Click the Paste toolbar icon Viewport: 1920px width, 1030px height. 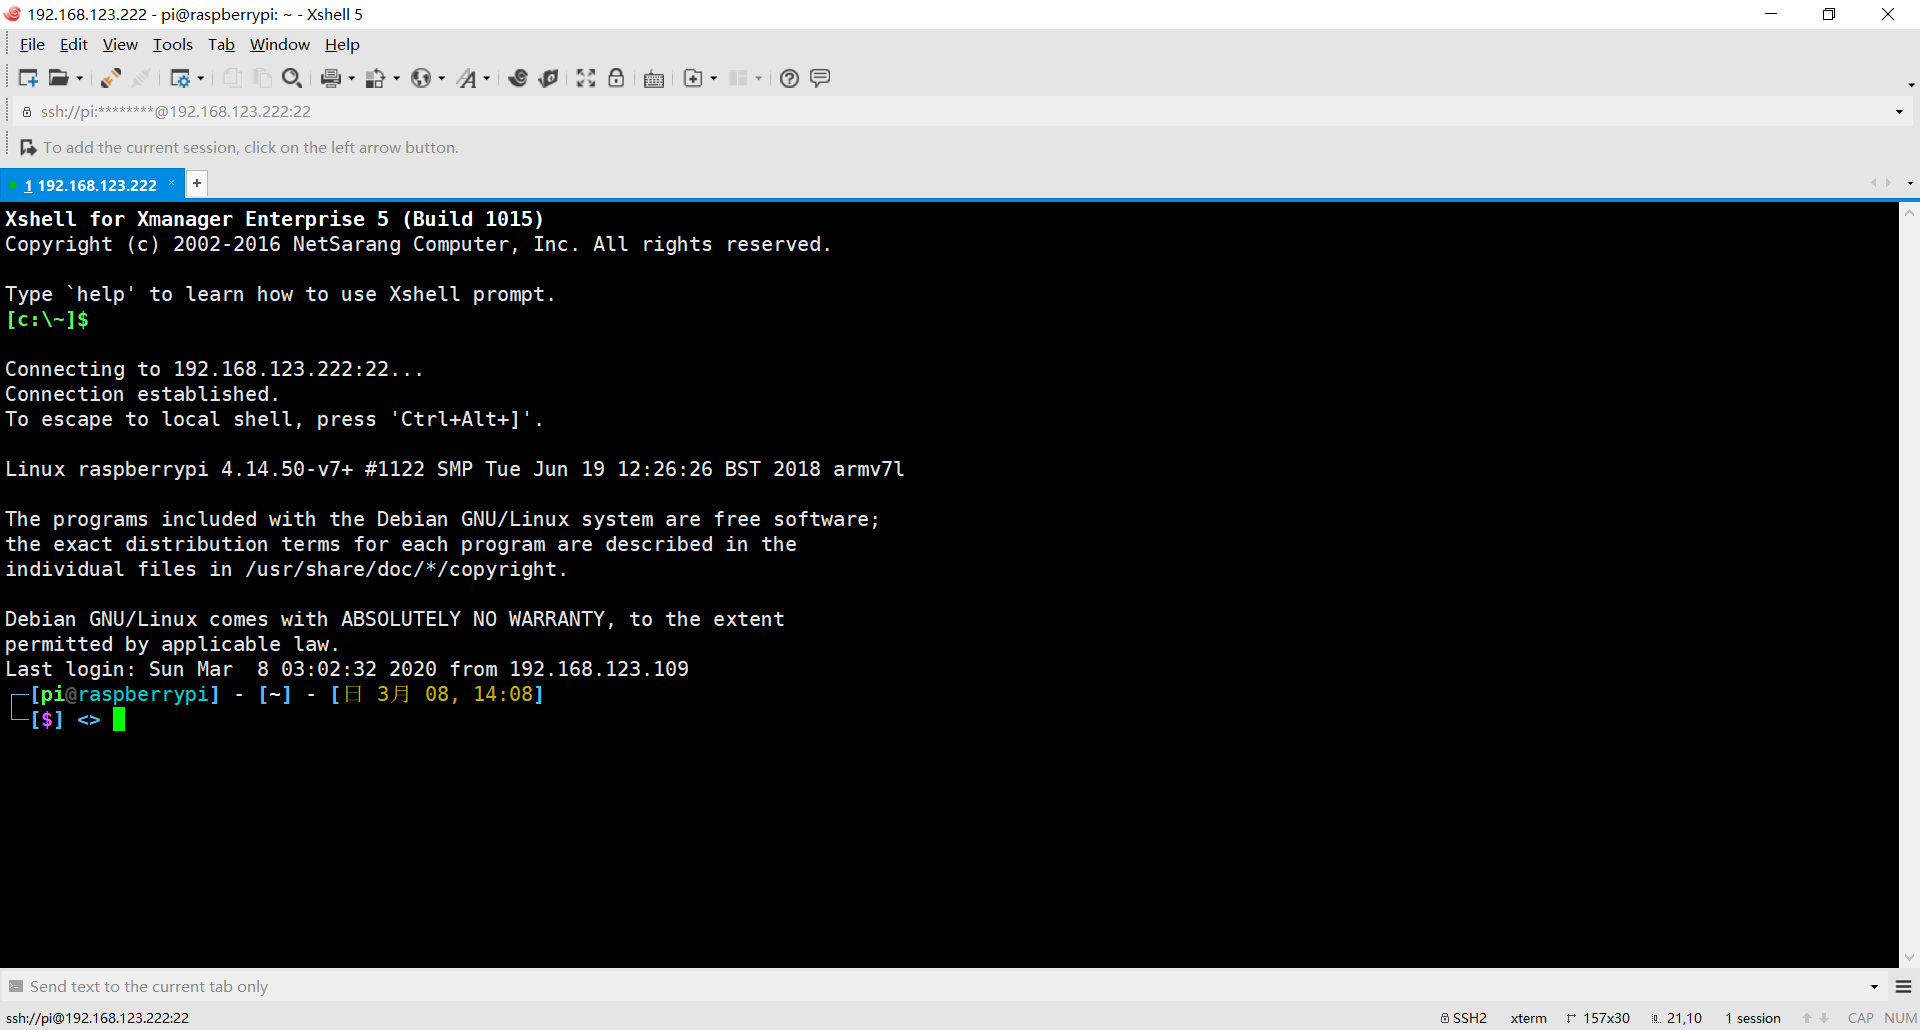262,78
